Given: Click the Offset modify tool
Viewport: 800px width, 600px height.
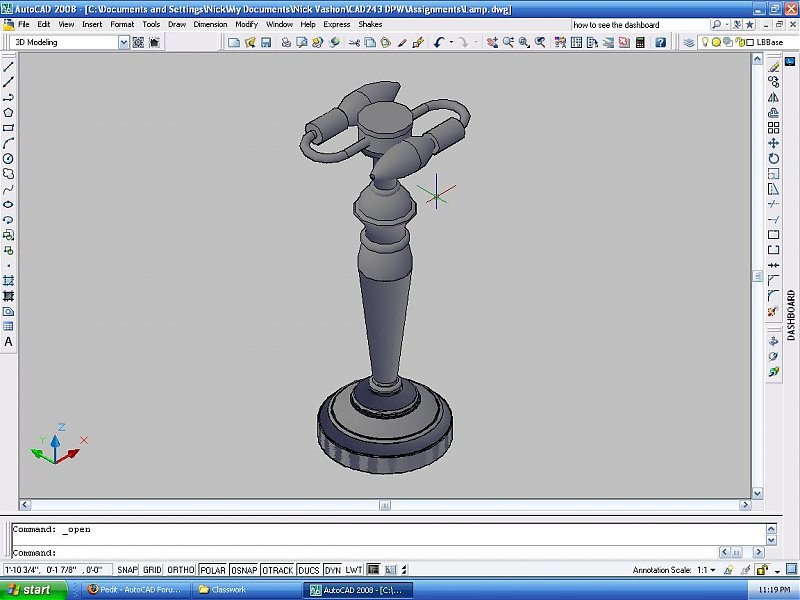Looking at the screenshot, I should click(774, 113).
